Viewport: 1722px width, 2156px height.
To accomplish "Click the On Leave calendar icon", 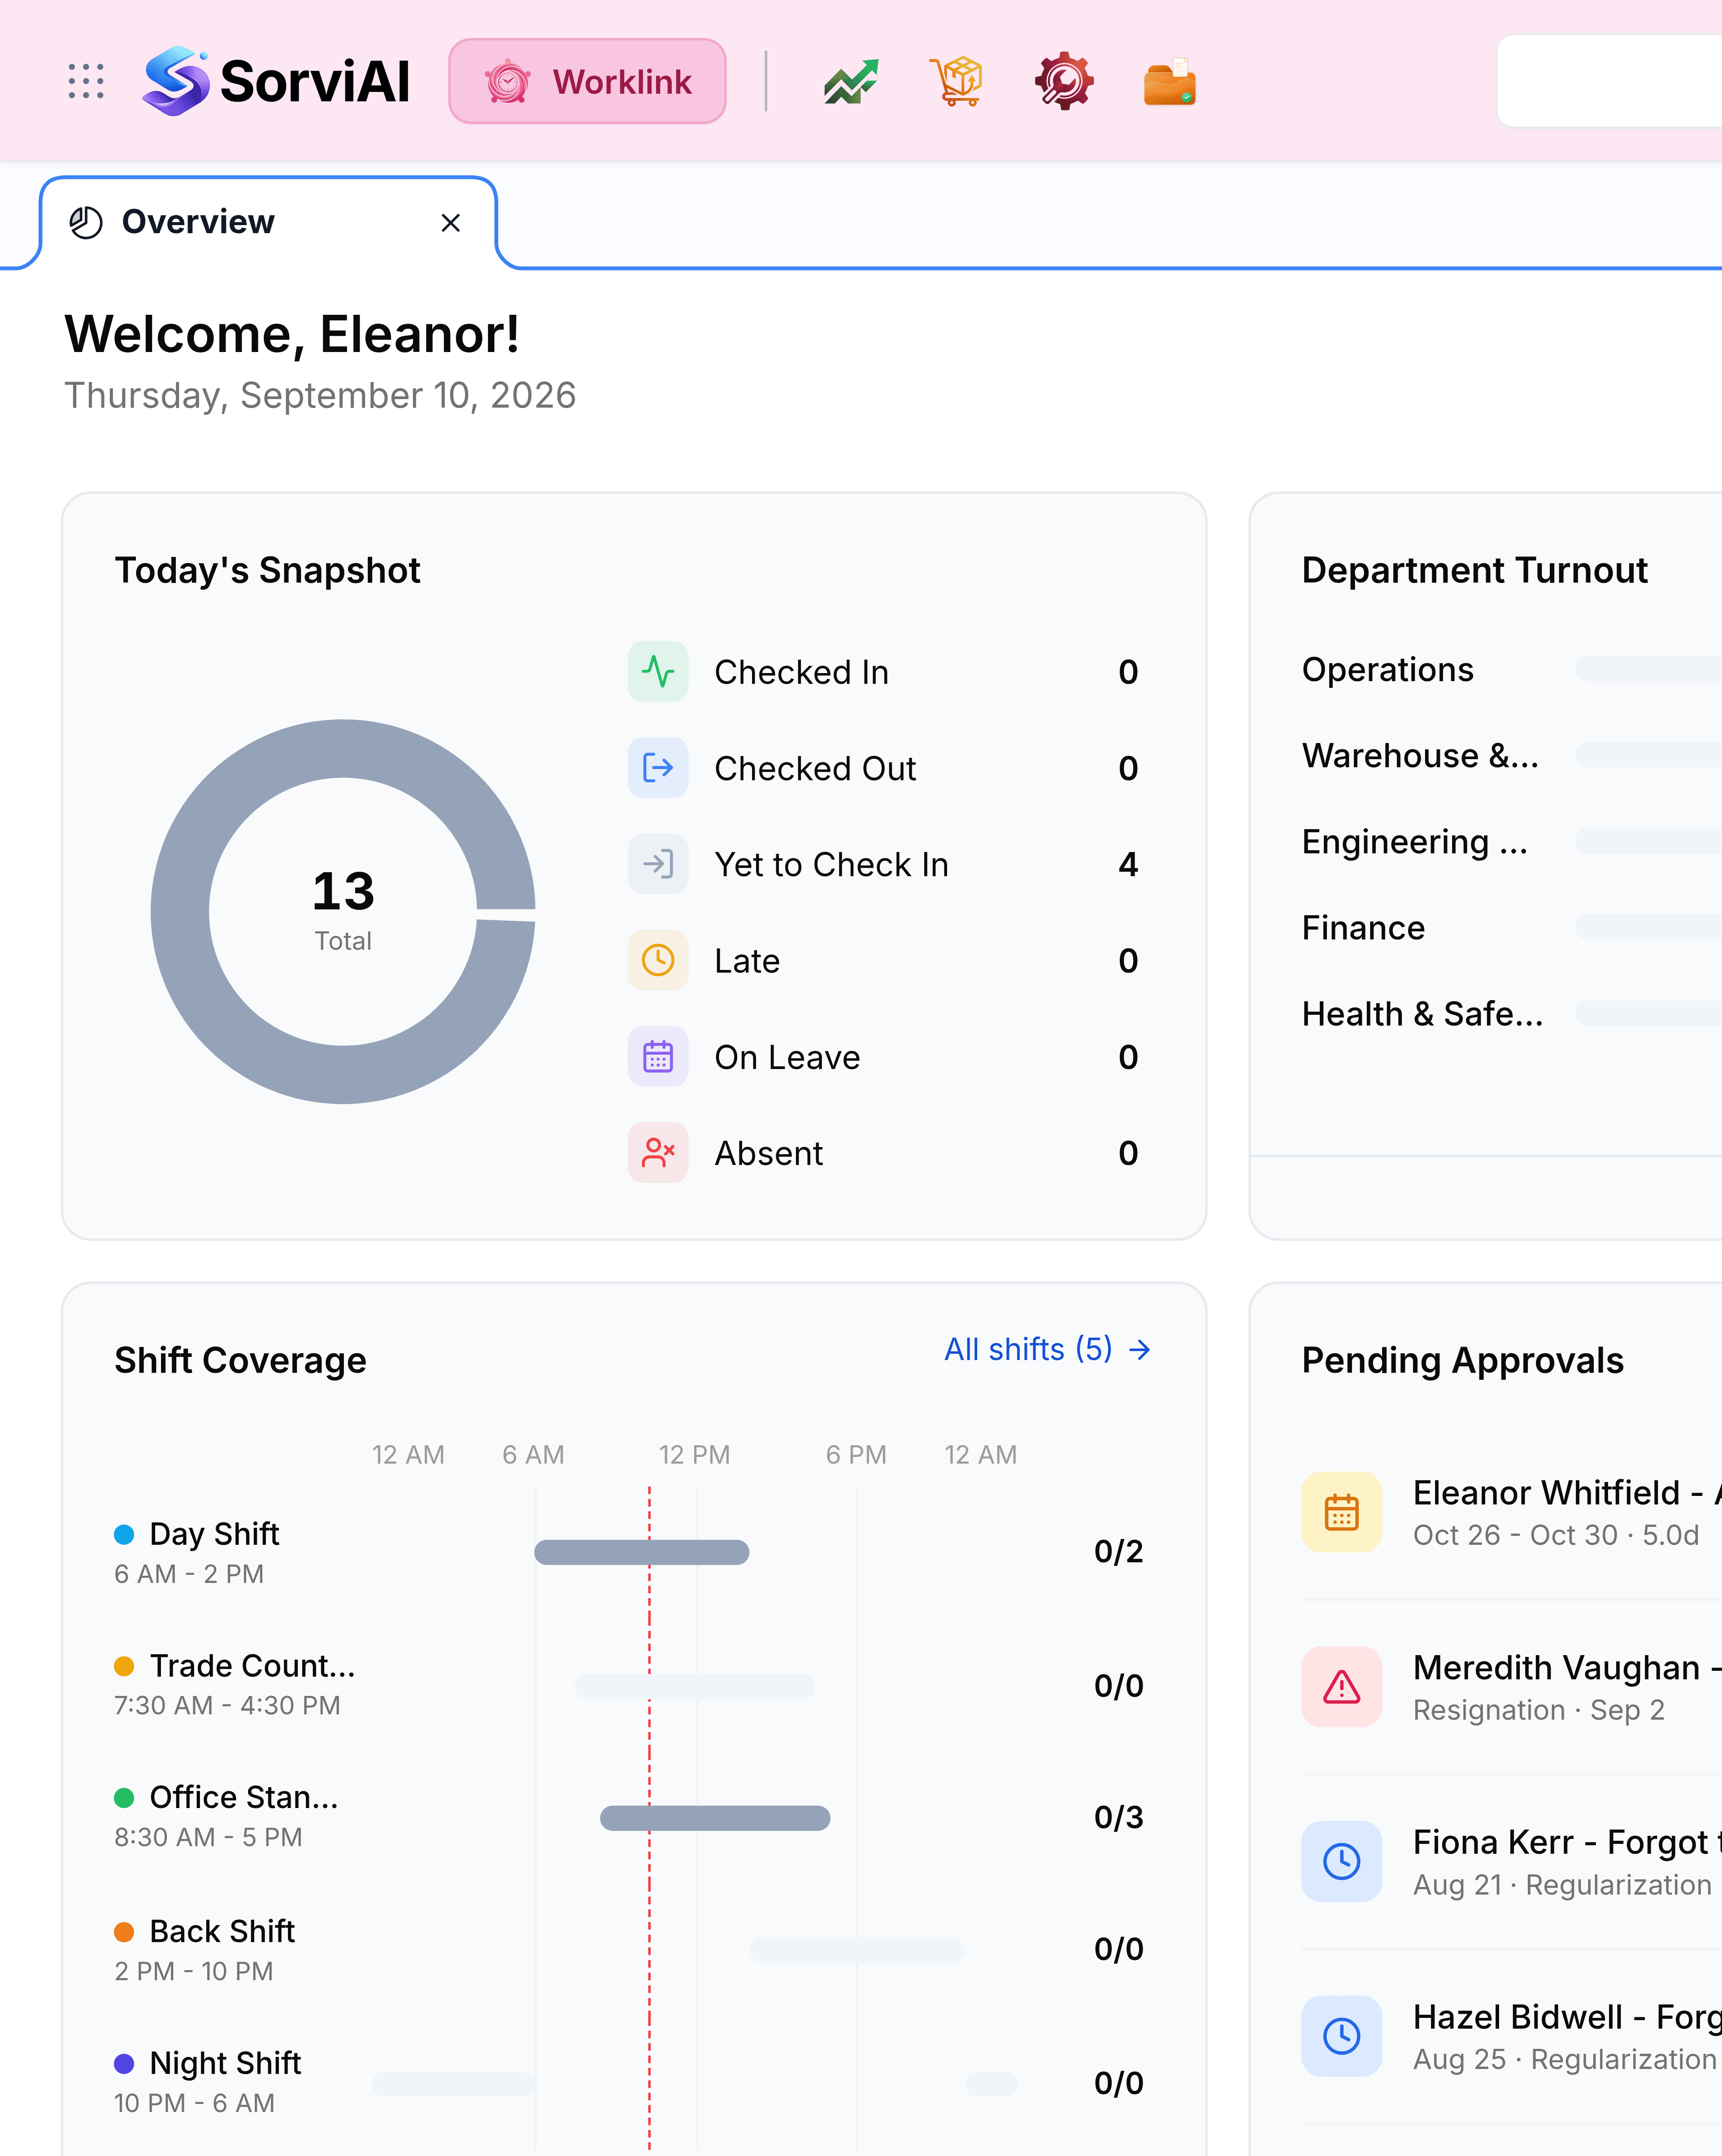I will [x=658, y=1056].
